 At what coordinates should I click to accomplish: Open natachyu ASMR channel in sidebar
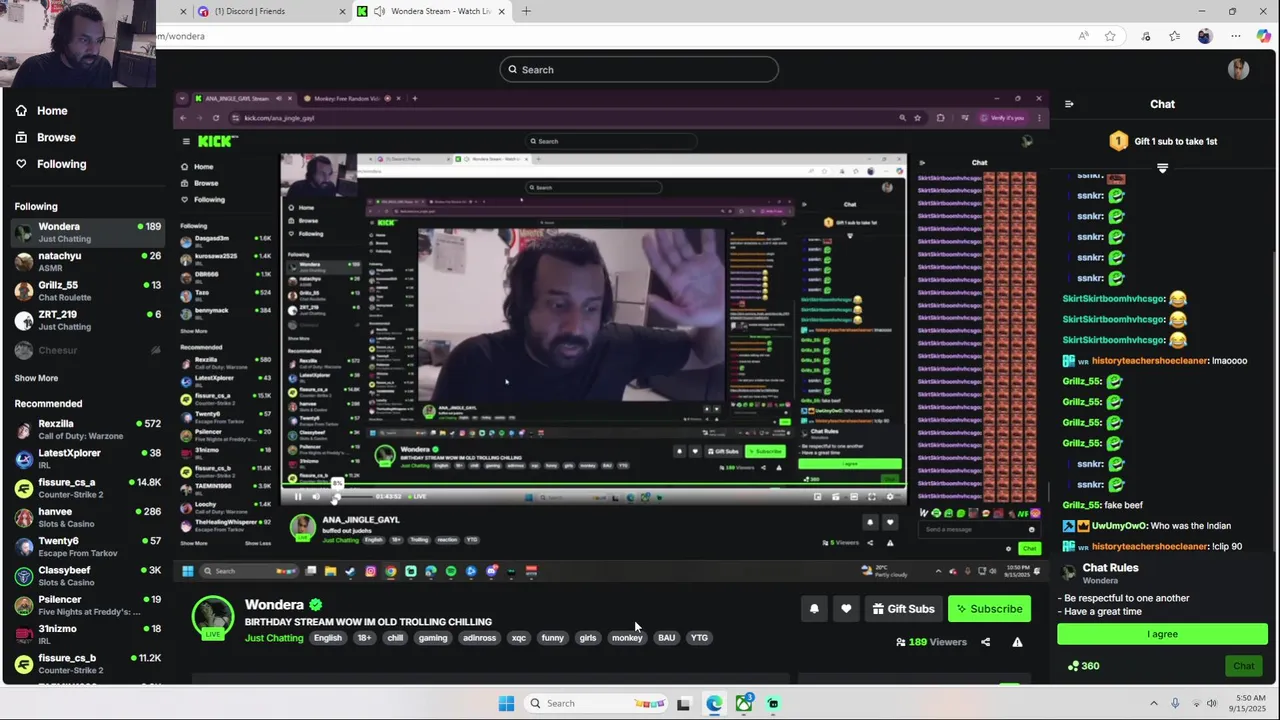88,262
